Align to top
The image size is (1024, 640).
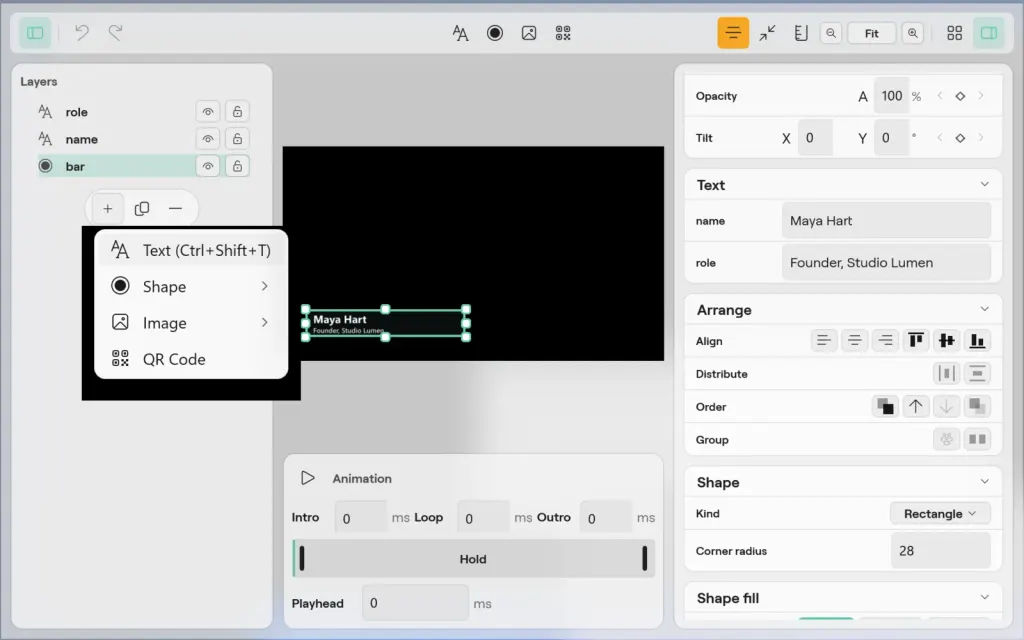916,340
